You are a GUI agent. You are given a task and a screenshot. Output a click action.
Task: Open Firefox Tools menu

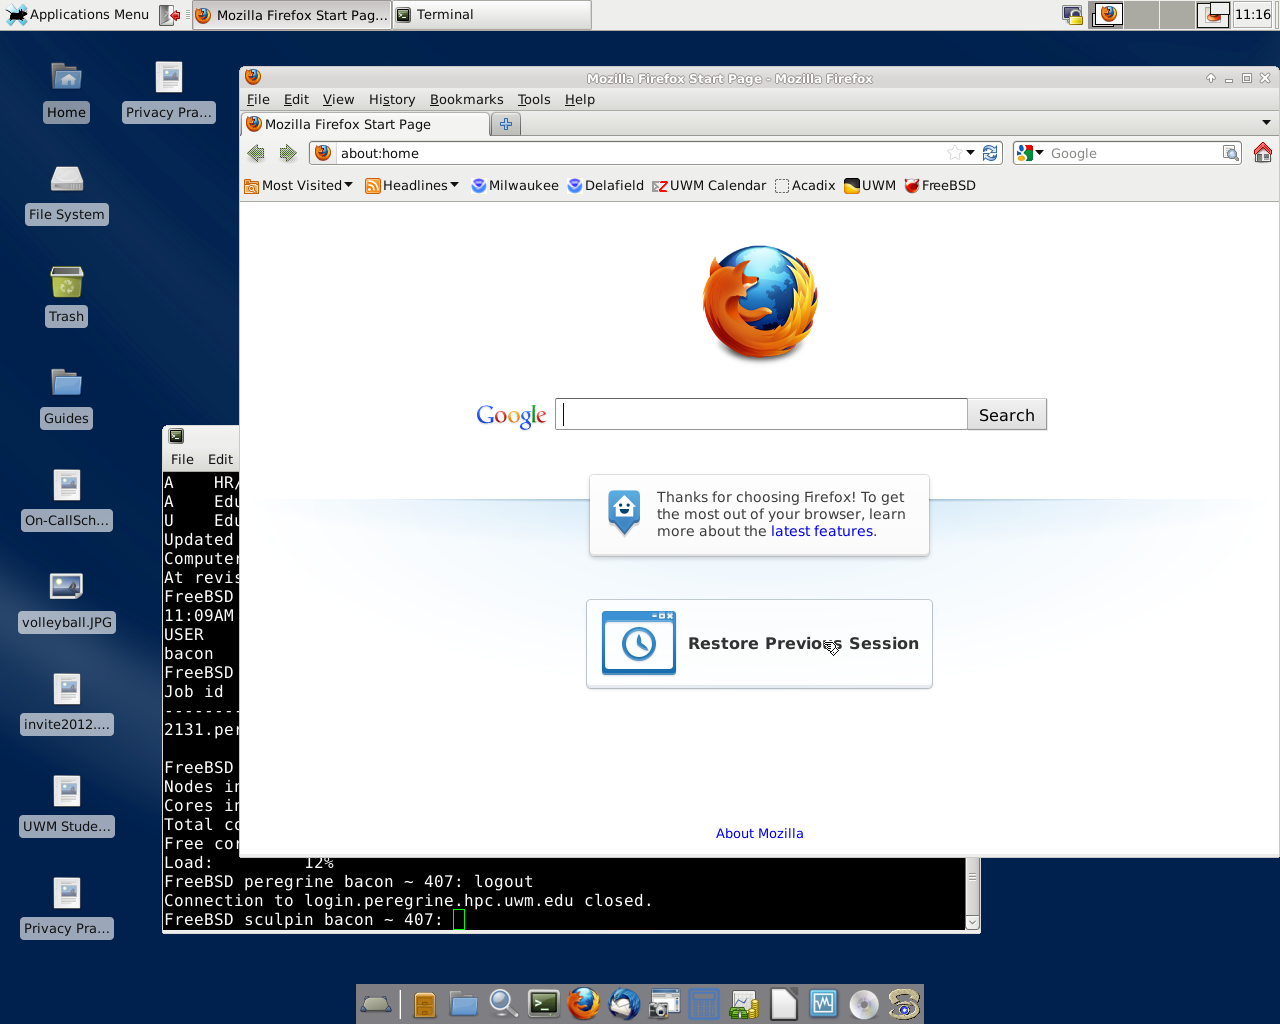point(534,99)
